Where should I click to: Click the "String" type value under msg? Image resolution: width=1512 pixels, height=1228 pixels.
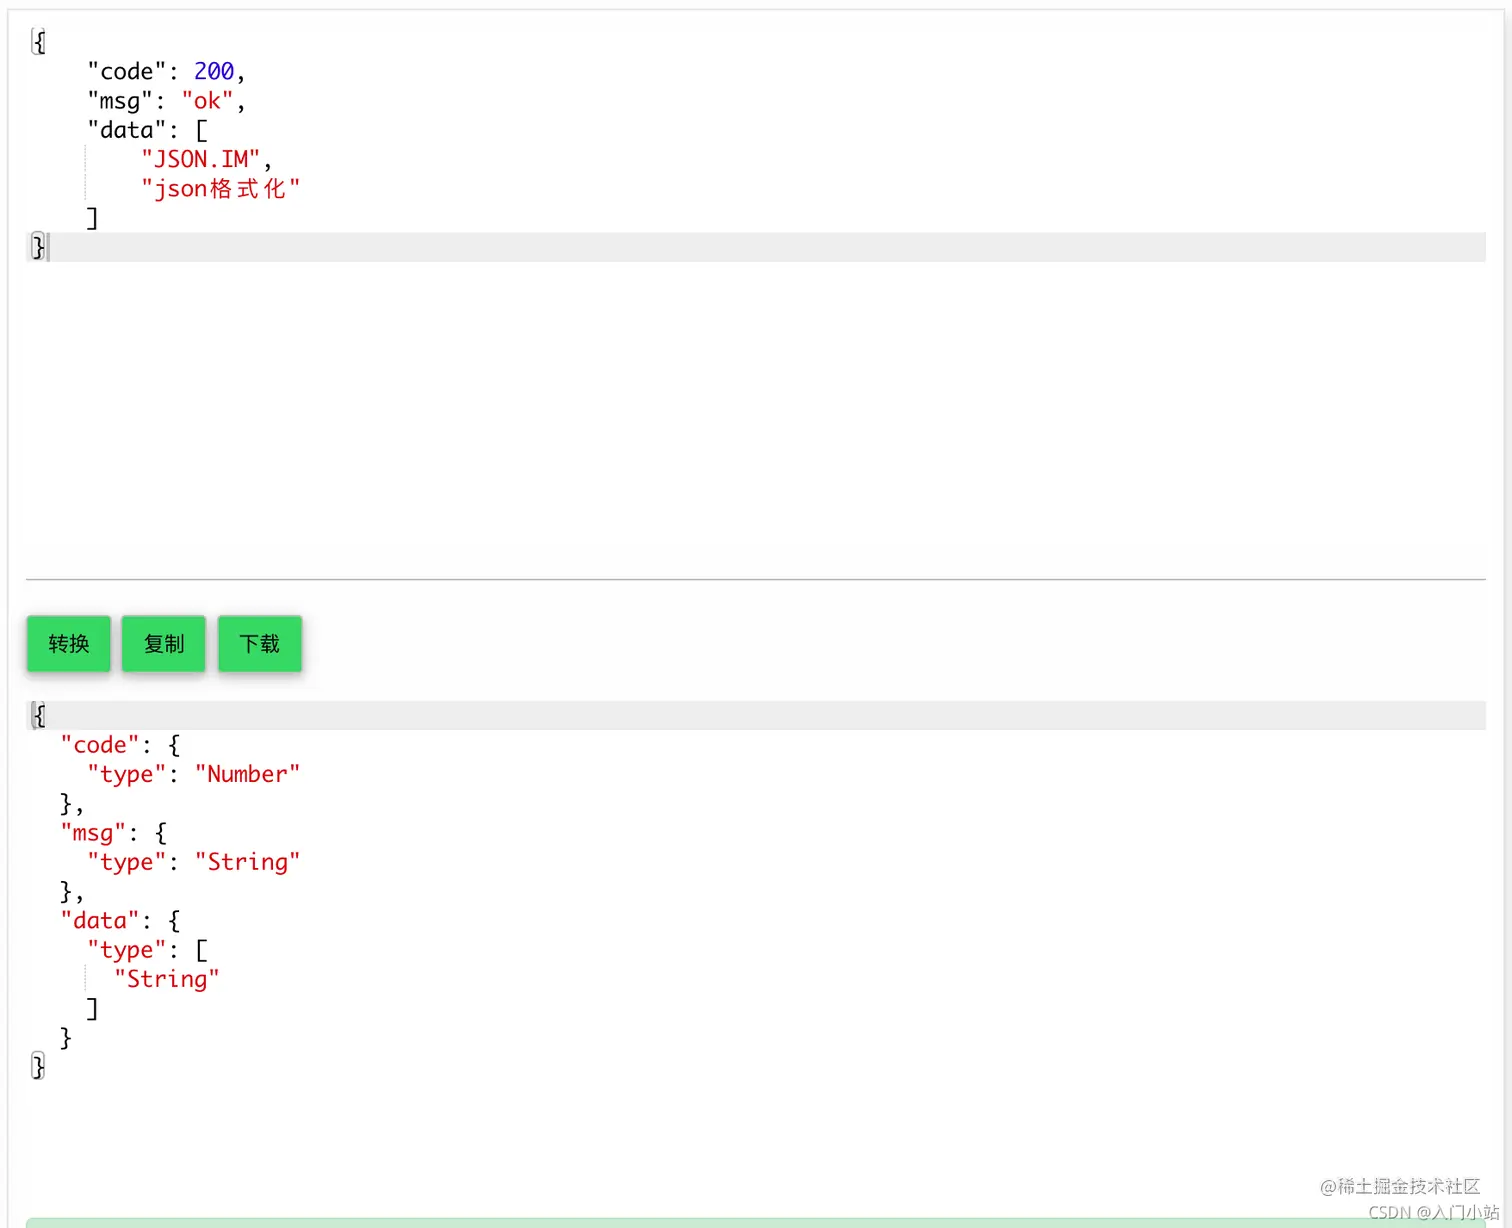247,862
